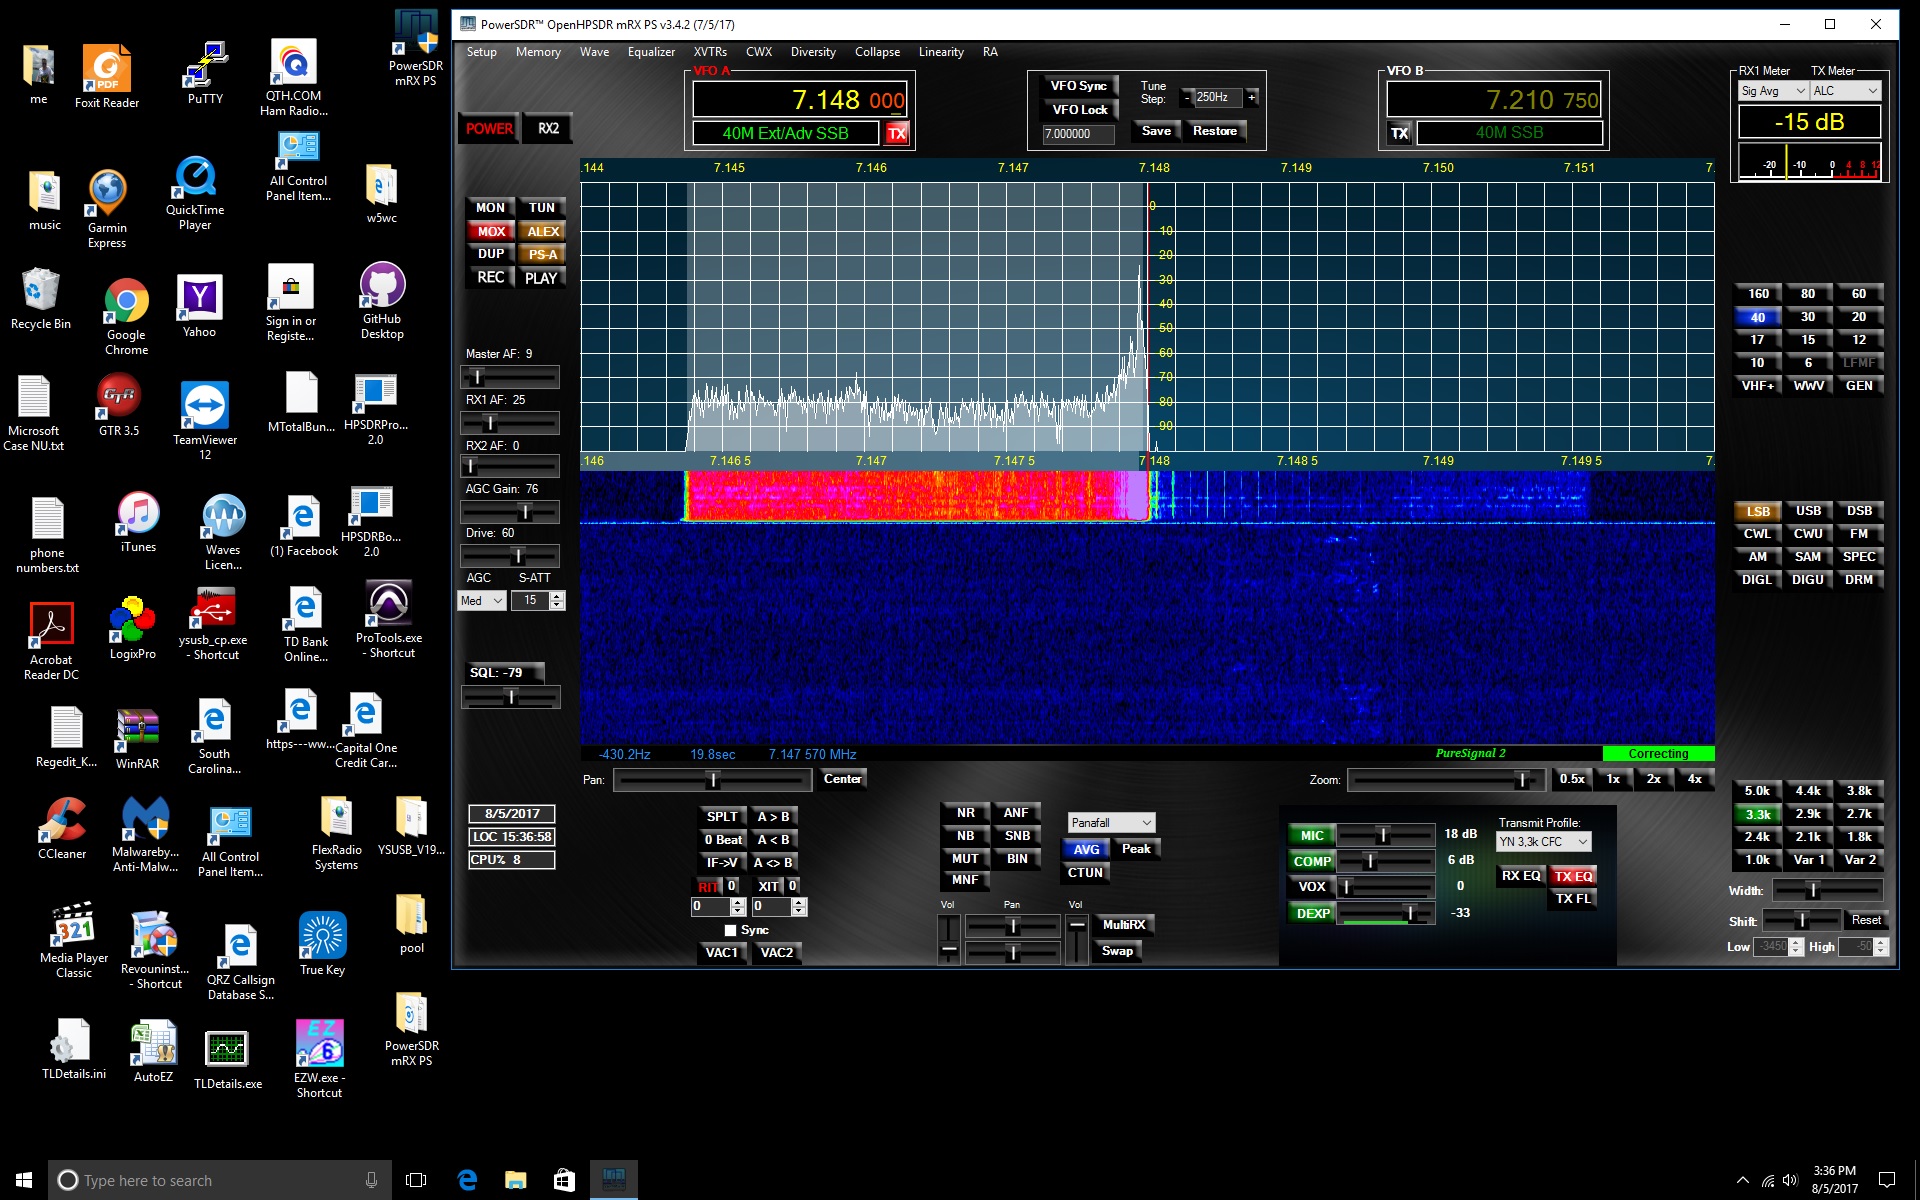Launch TeamViewer 12 shortcut
This screenshot has width=1920, height=1200.
[205, 420]
